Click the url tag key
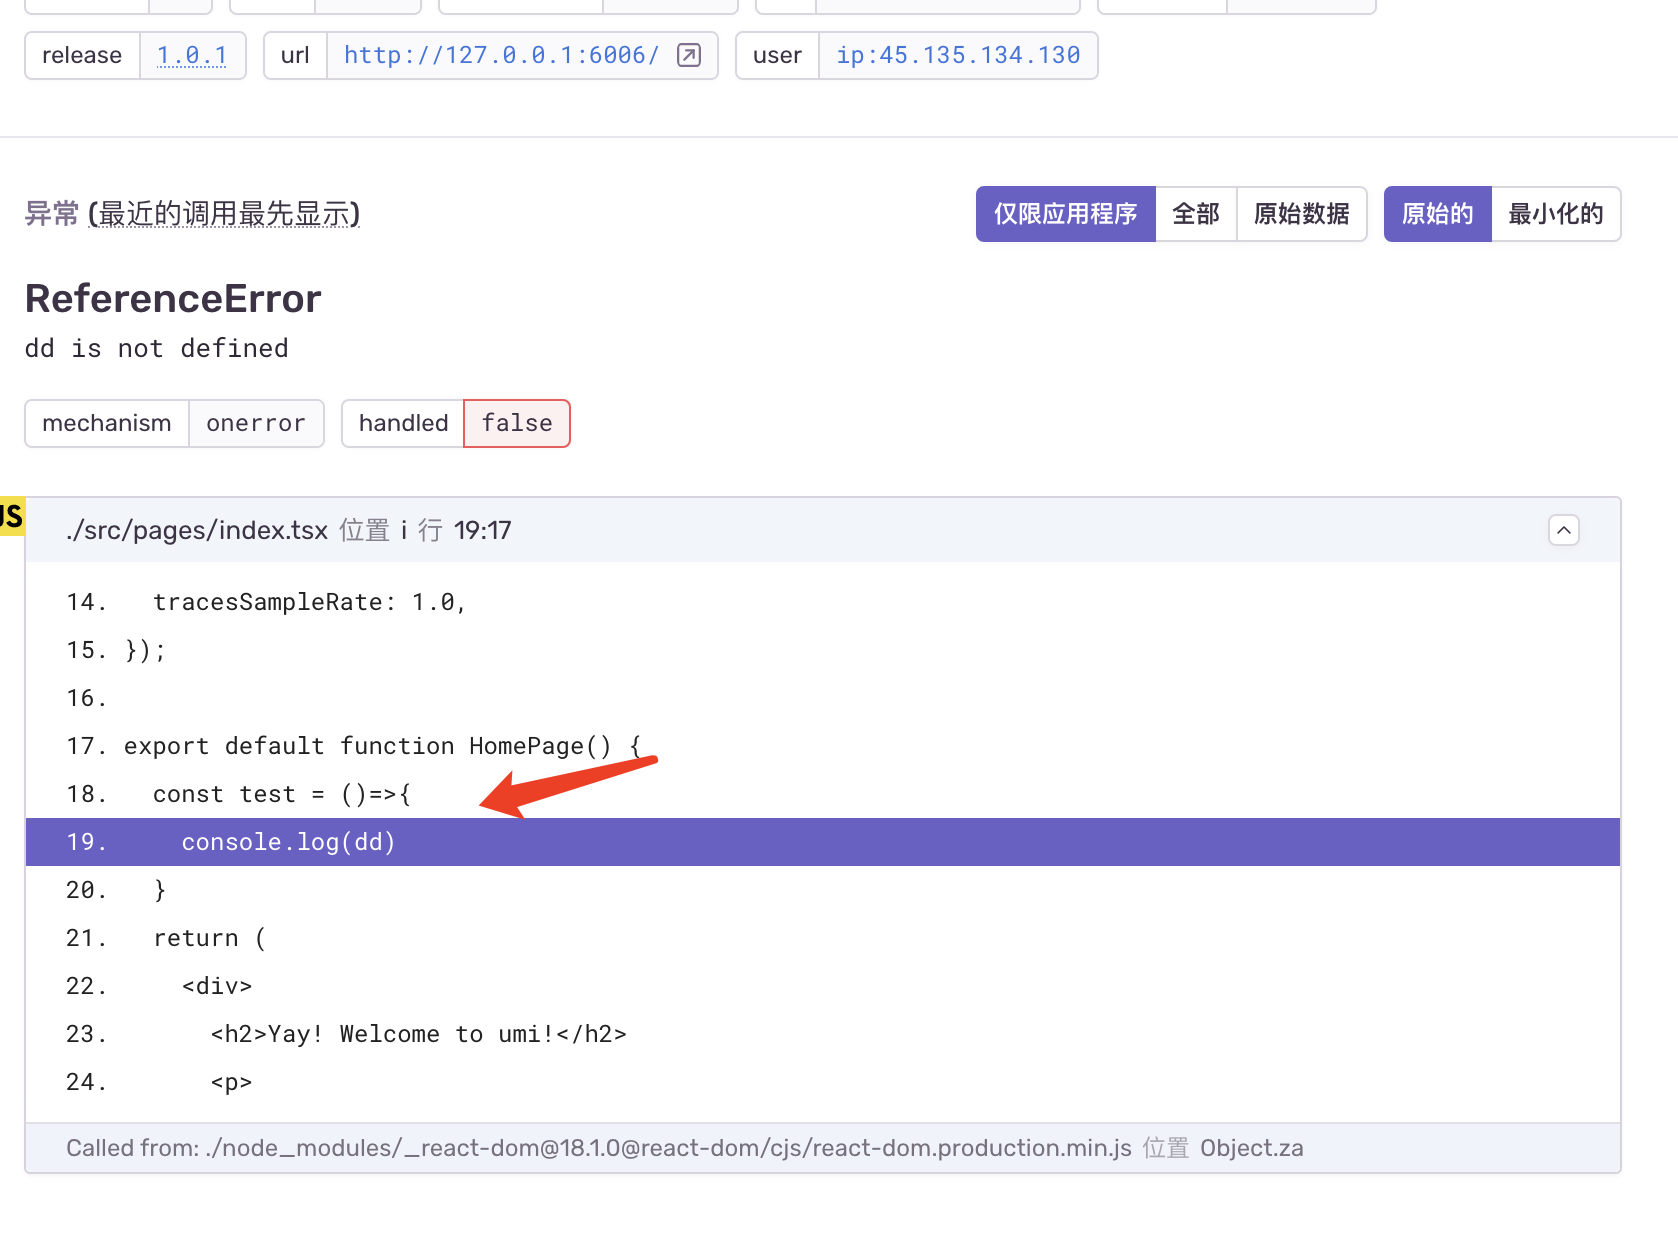This screenshot has width=1678, height=1242. tap(295, 55)
